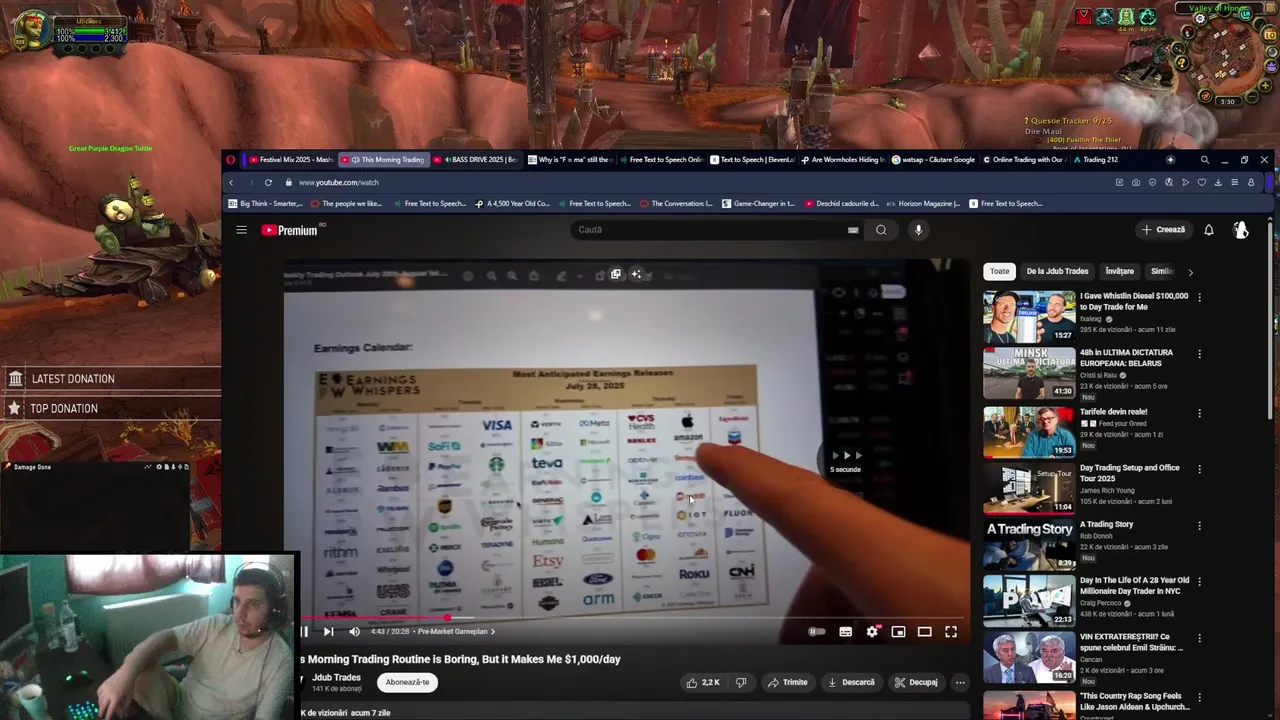
Task: Go back with the browser back arrow
Action: pos(231,182)
